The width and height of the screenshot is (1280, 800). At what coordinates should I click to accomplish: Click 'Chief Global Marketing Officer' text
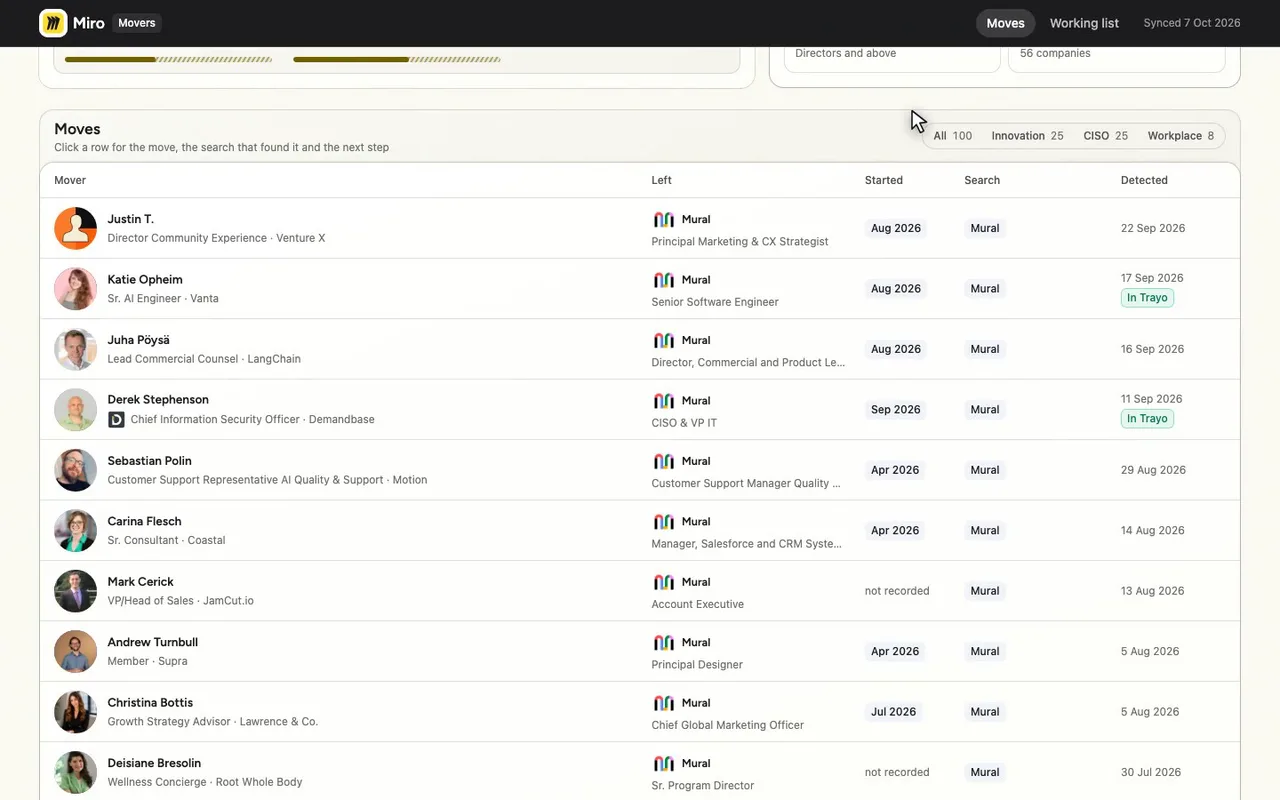(x=727, y=725)
